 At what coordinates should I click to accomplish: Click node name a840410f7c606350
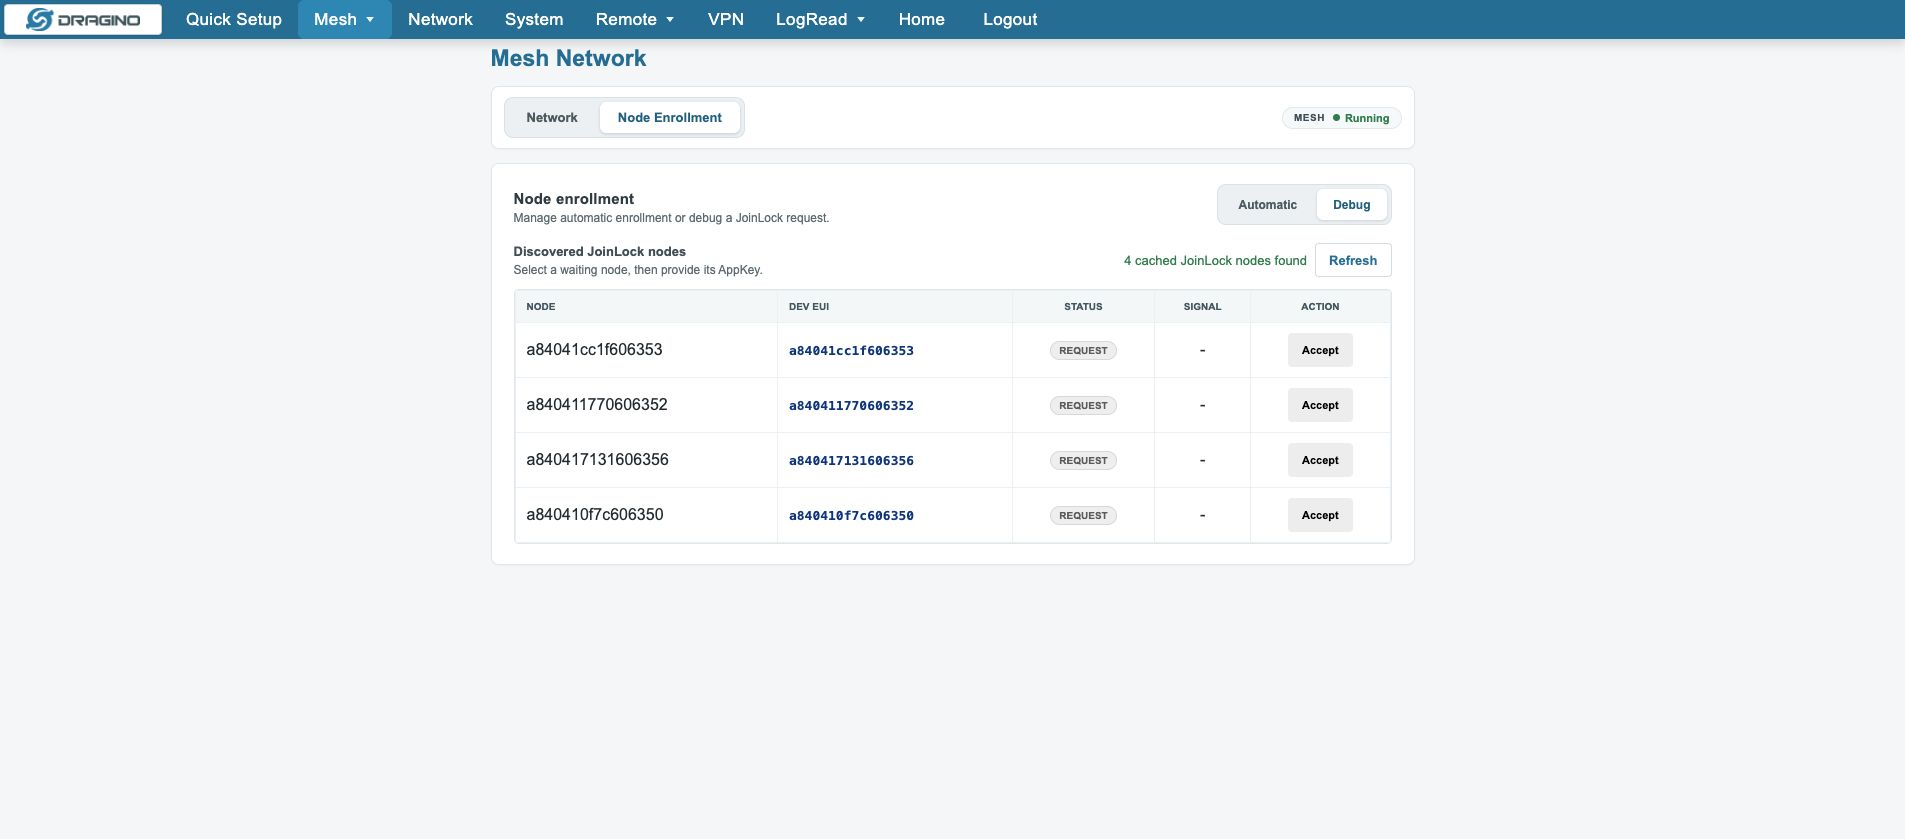[595, 515]
